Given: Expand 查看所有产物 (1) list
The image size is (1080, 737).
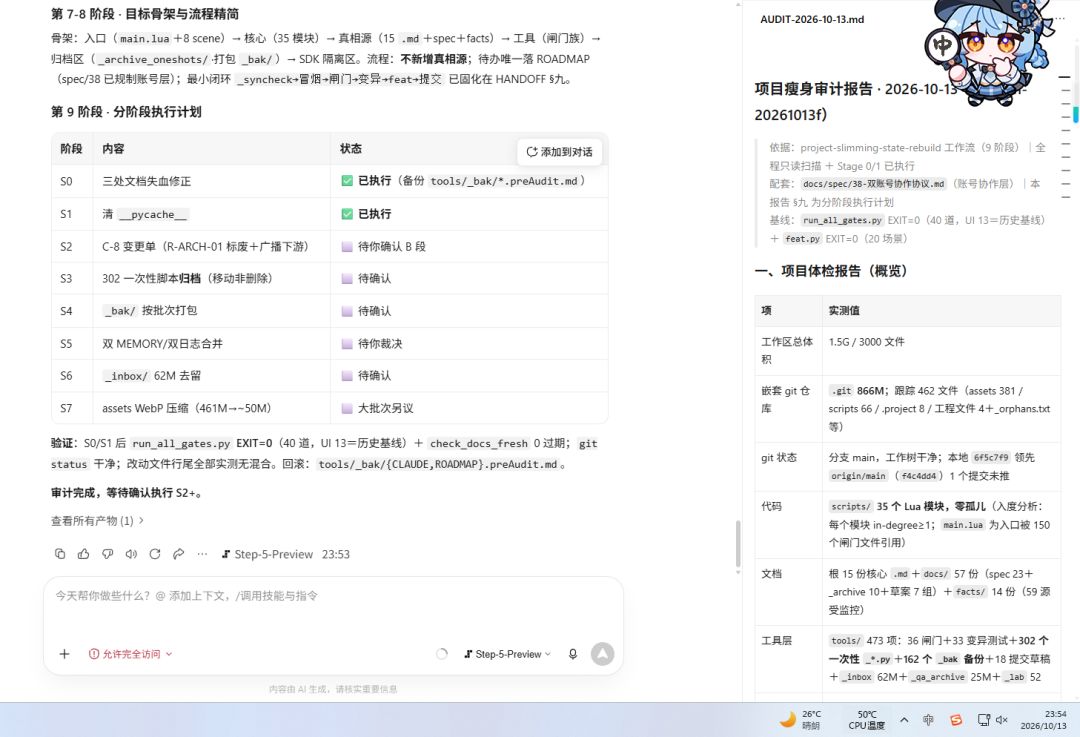Looking at the screenshot, I should coord(97,521).
